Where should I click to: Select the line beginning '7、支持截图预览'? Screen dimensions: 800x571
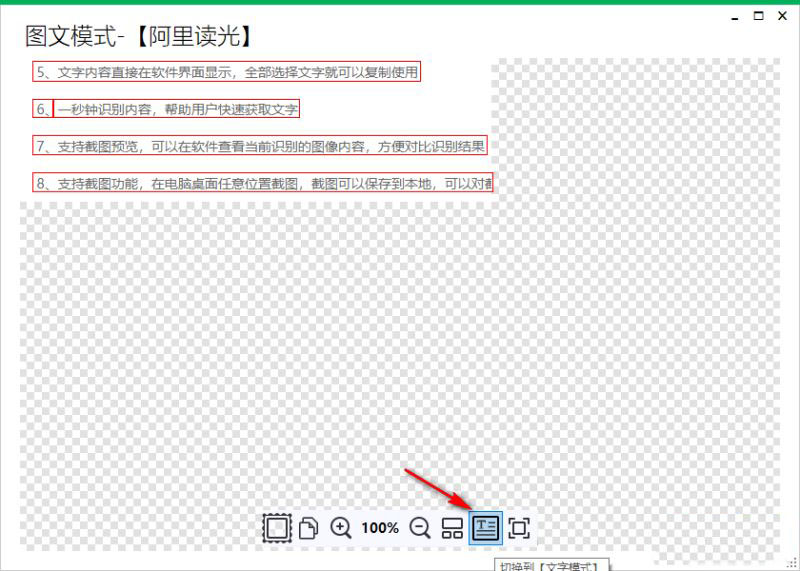click(260, 146)
